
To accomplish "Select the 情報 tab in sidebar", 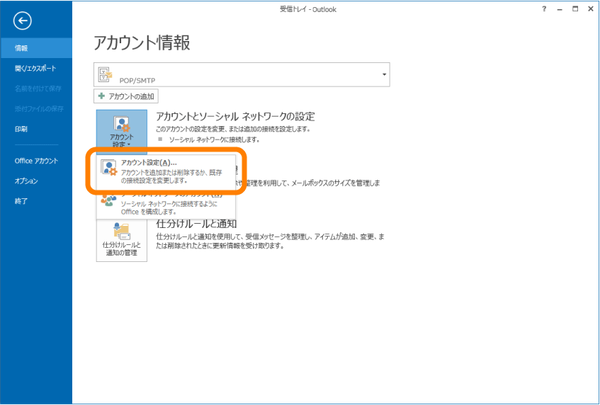I will pos(36,48).
